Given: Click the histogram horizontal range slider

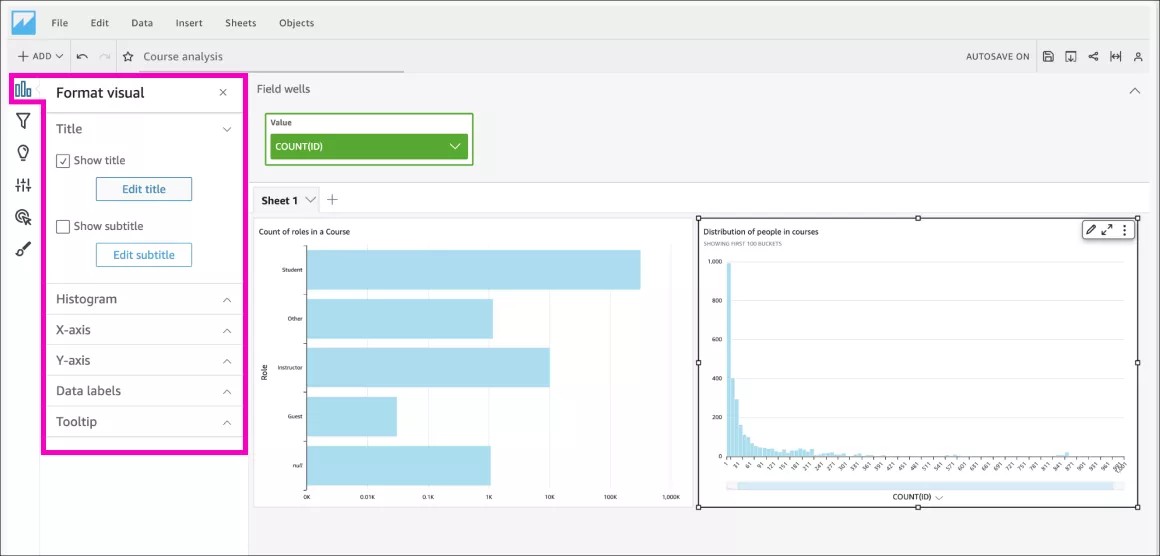Looking at the screenshot, I should (x=918, y=486).
